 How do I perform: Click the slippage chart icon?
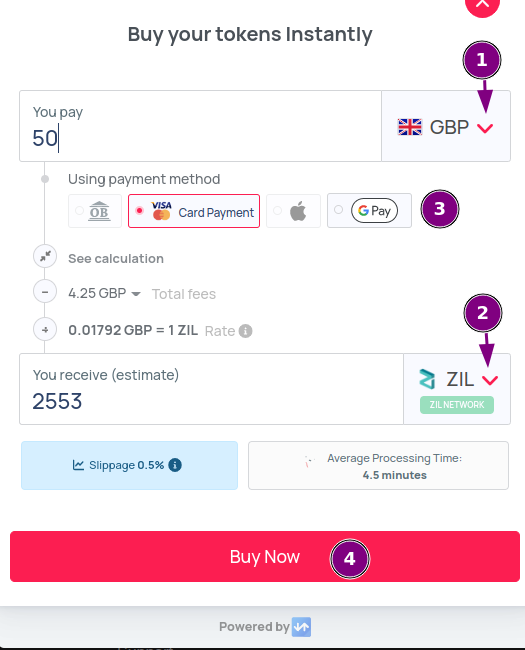[x=78, y=465]
